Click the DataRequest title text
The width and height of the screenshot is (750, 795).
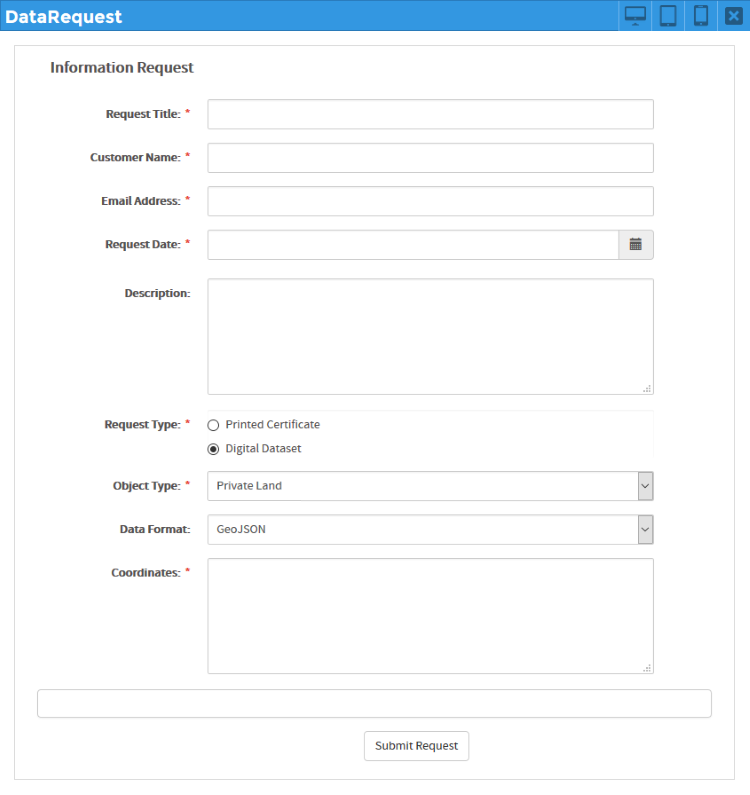63,17
